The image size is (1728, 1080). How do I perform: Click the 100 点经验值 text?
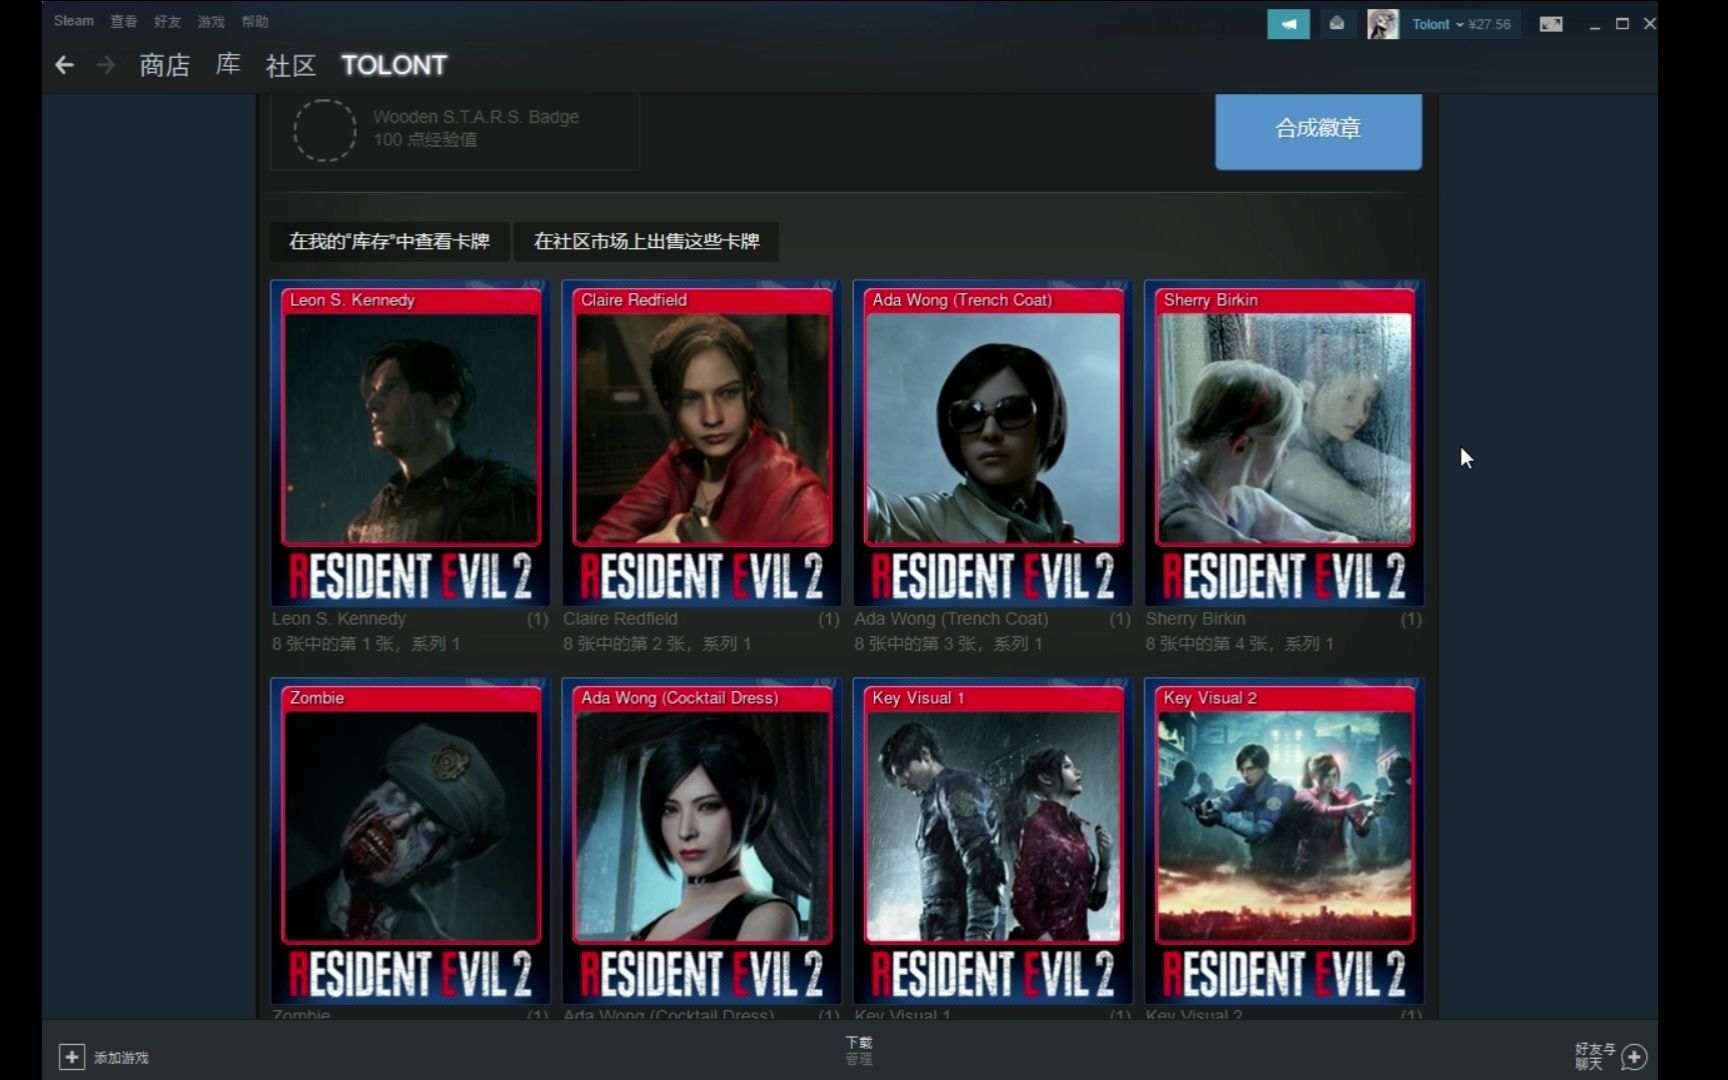tap(425, 140)
